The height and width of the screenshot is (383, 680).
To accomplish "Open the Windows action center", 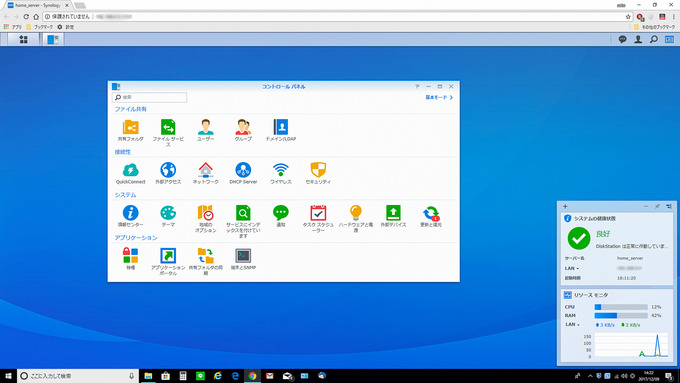I will point(669,376).
